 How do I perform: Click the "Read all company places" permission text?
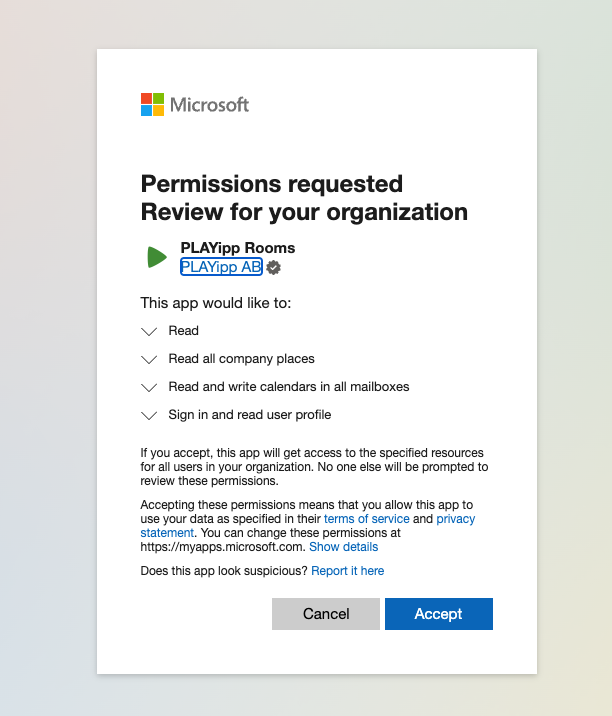click(241, 359)
